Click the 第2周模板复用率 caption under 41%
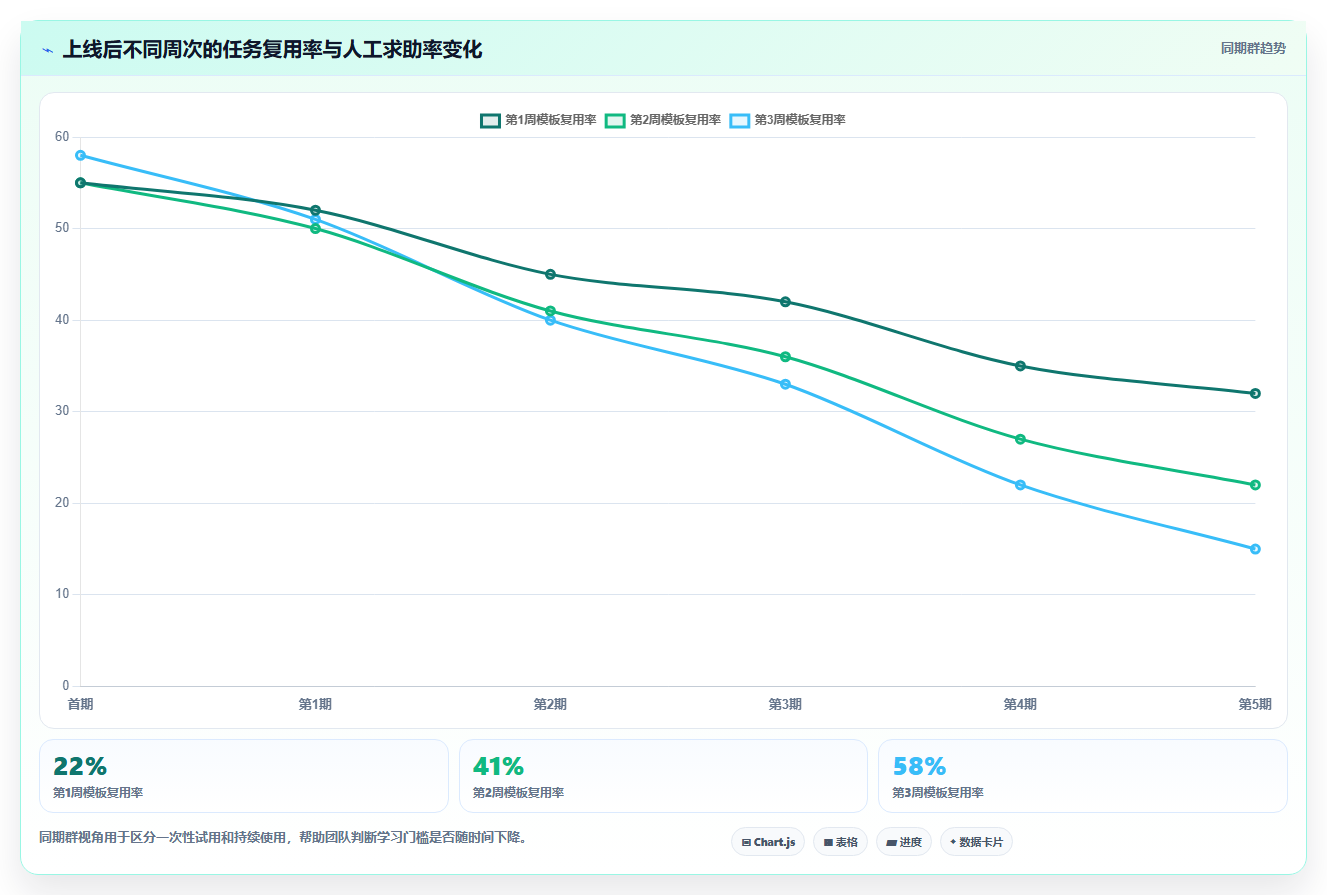1327x895 pixels. click(518, 793)
